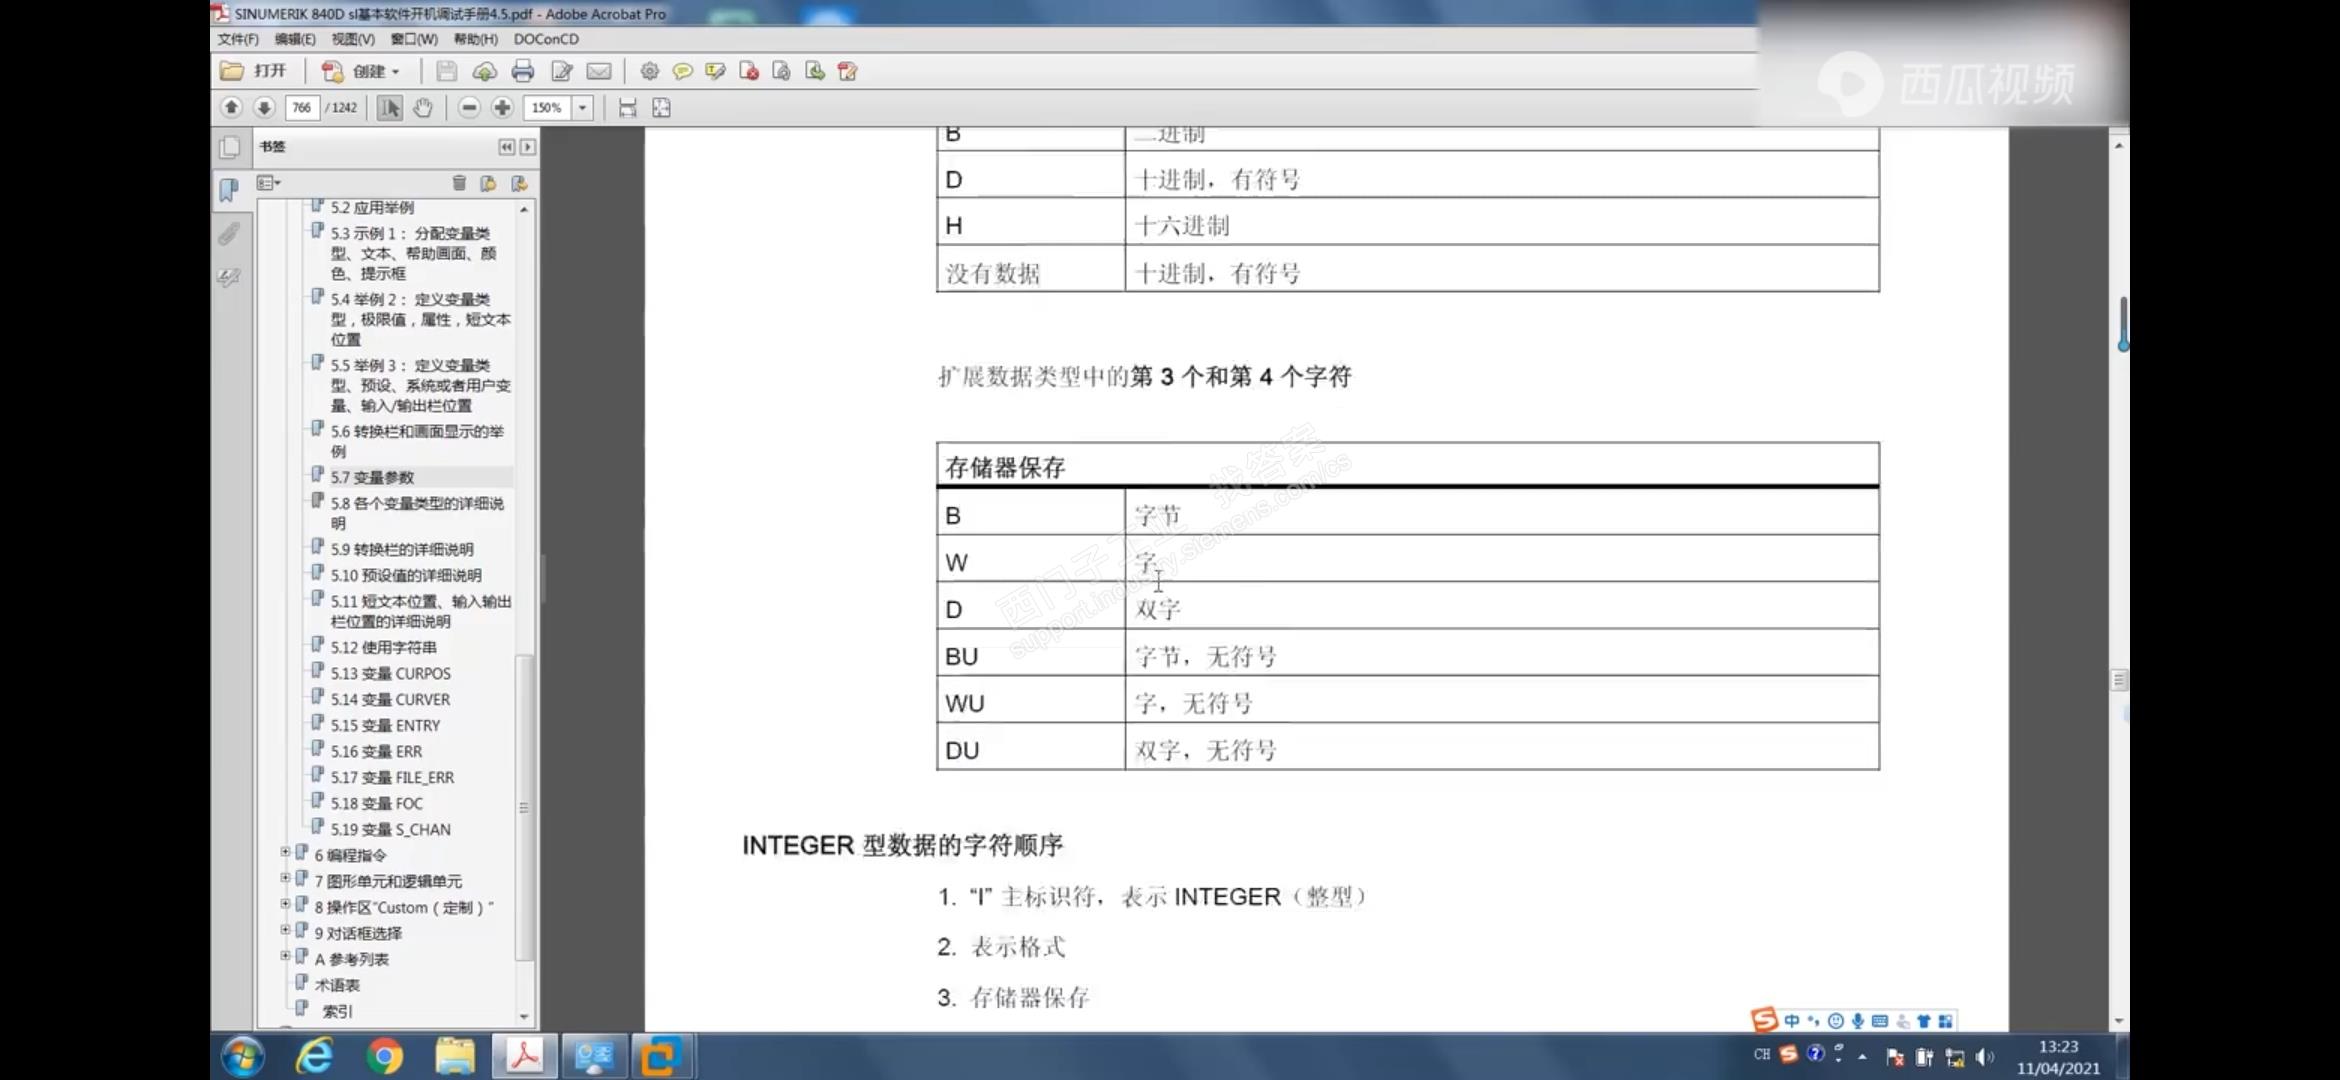Open the 文件(F) menu

click(238, 39)
